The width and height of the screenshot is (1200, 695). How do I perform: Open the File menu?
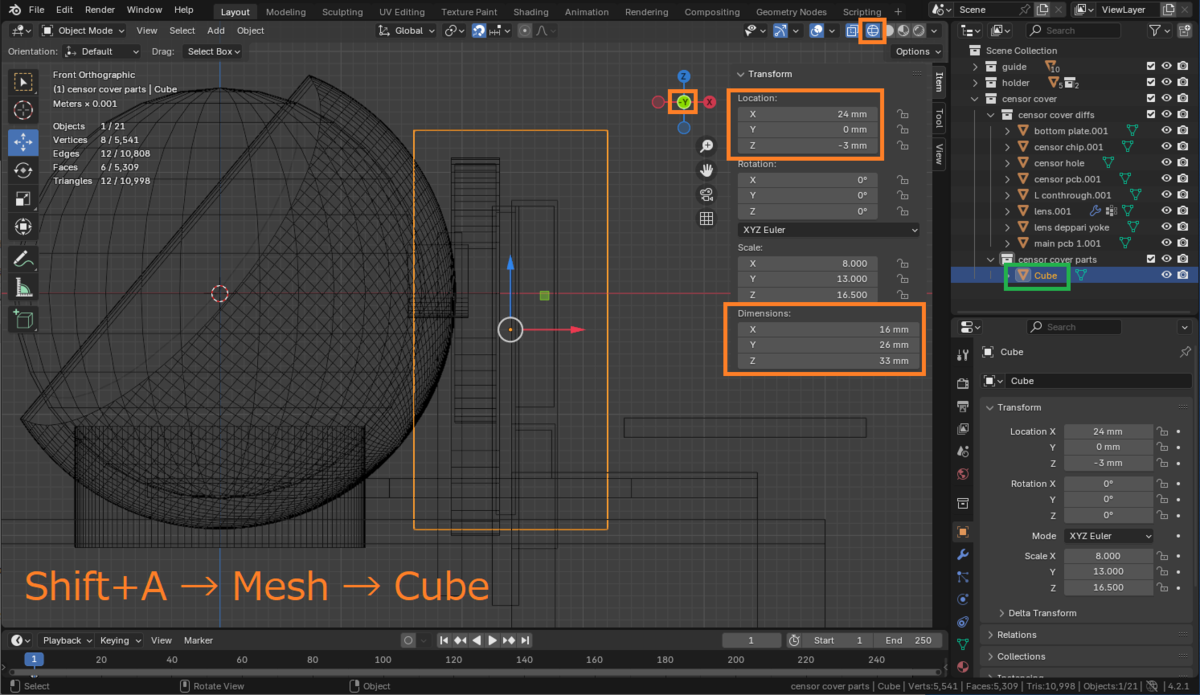[x=36, y=9]
